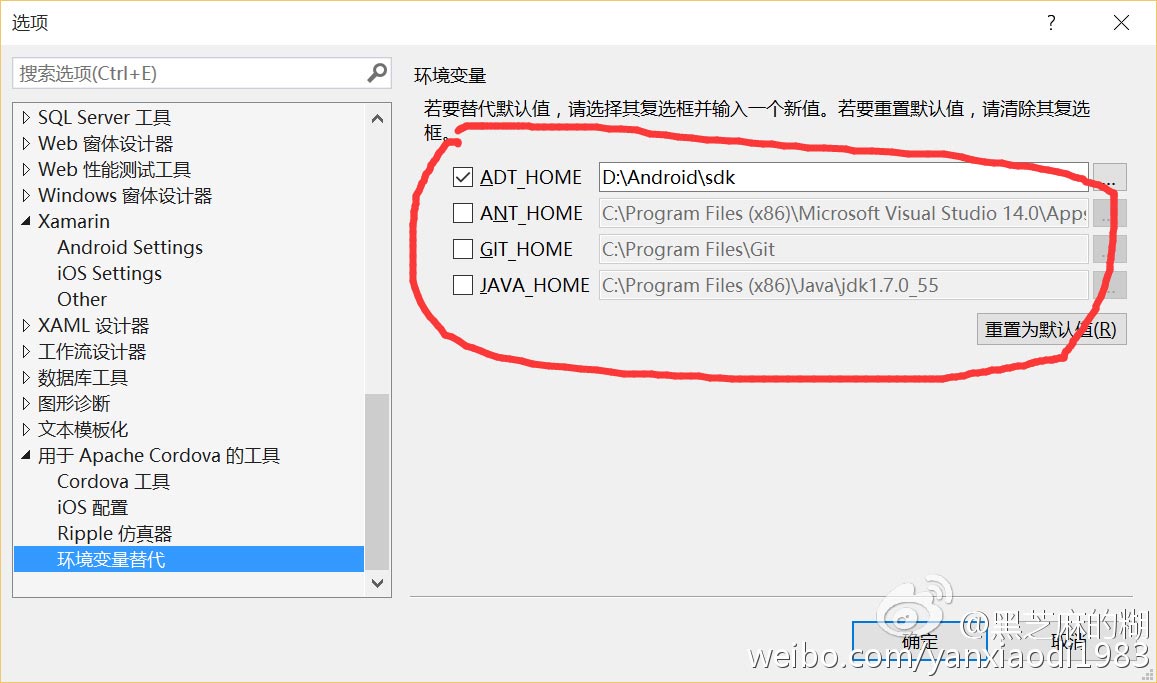Select Android Settings under Xamarin
The width and height of the screenshot is (1157, 683).
[130, 247]
